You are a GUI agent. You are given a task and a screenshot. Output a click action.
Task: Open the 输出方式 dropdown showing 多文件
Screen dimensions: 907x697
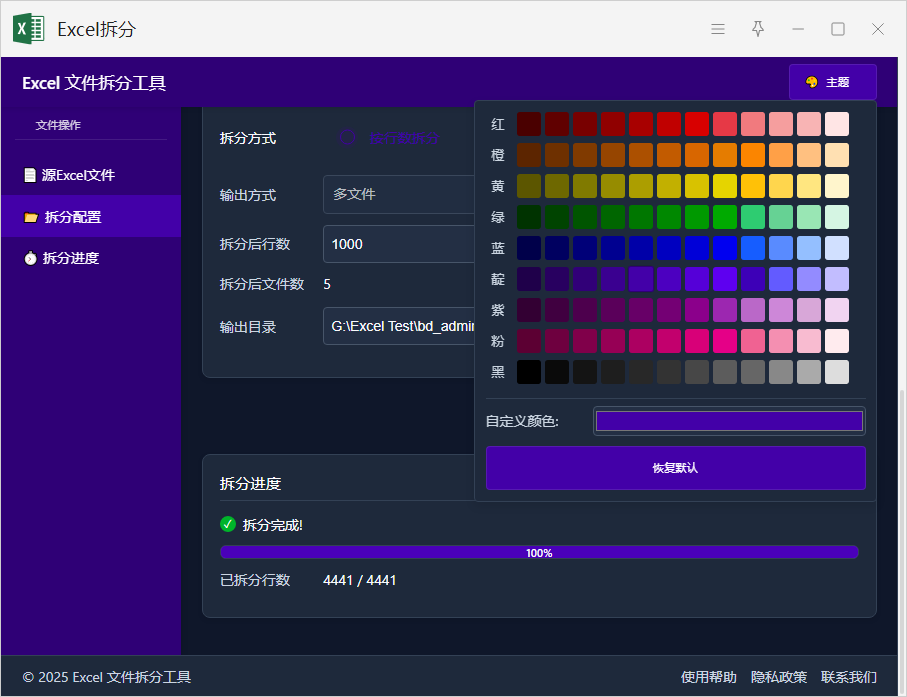pyautogui.click(x=399, y=194)
